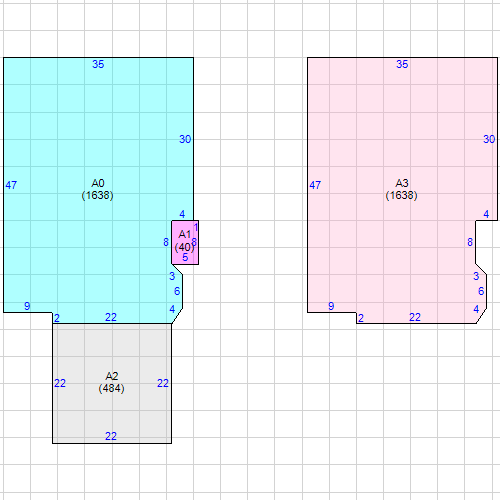This screenshot has width=500, height=500.
Task: Select the A1 (40) area label
Action: coord(184,241)
